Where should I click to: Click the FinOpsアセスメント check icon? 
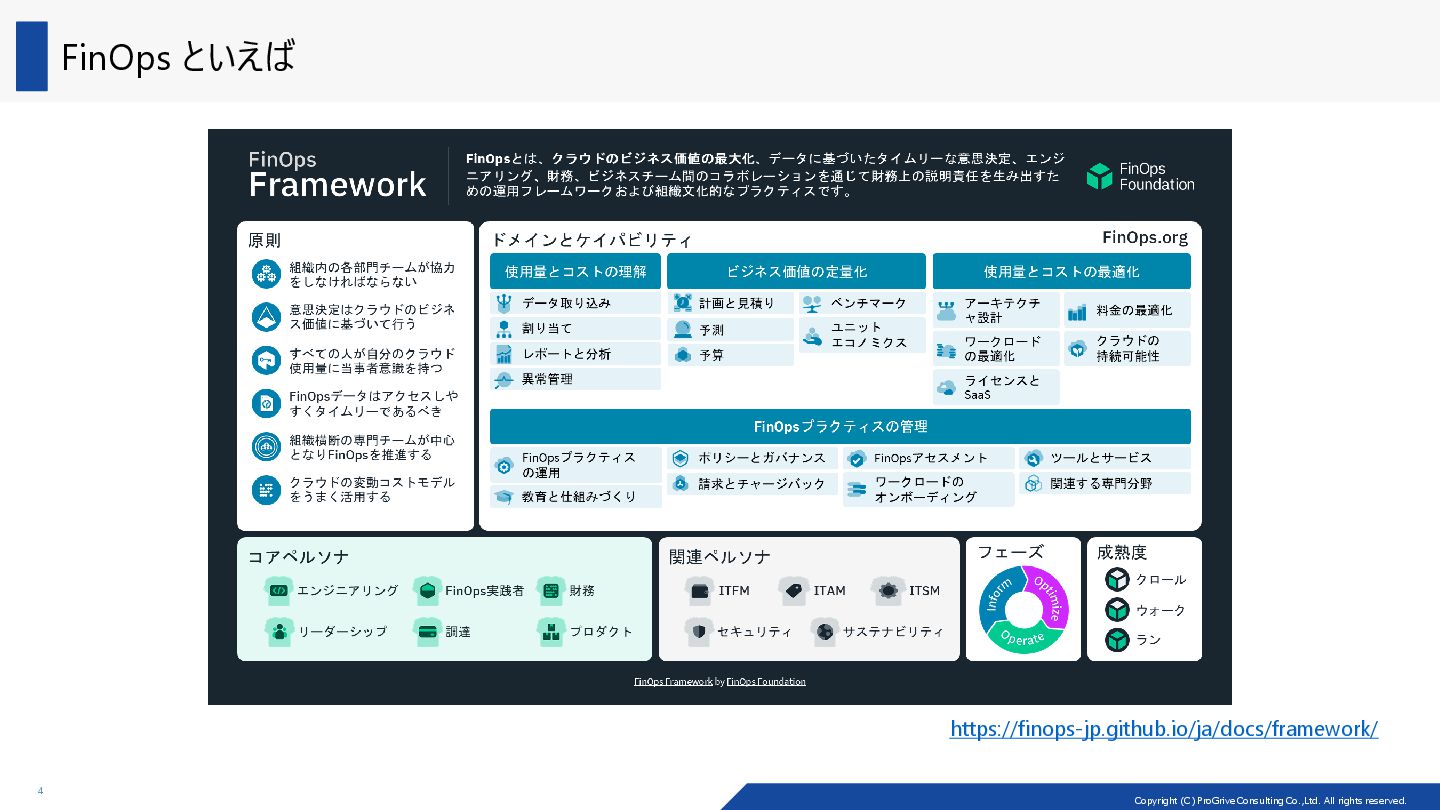click(856, 459)
